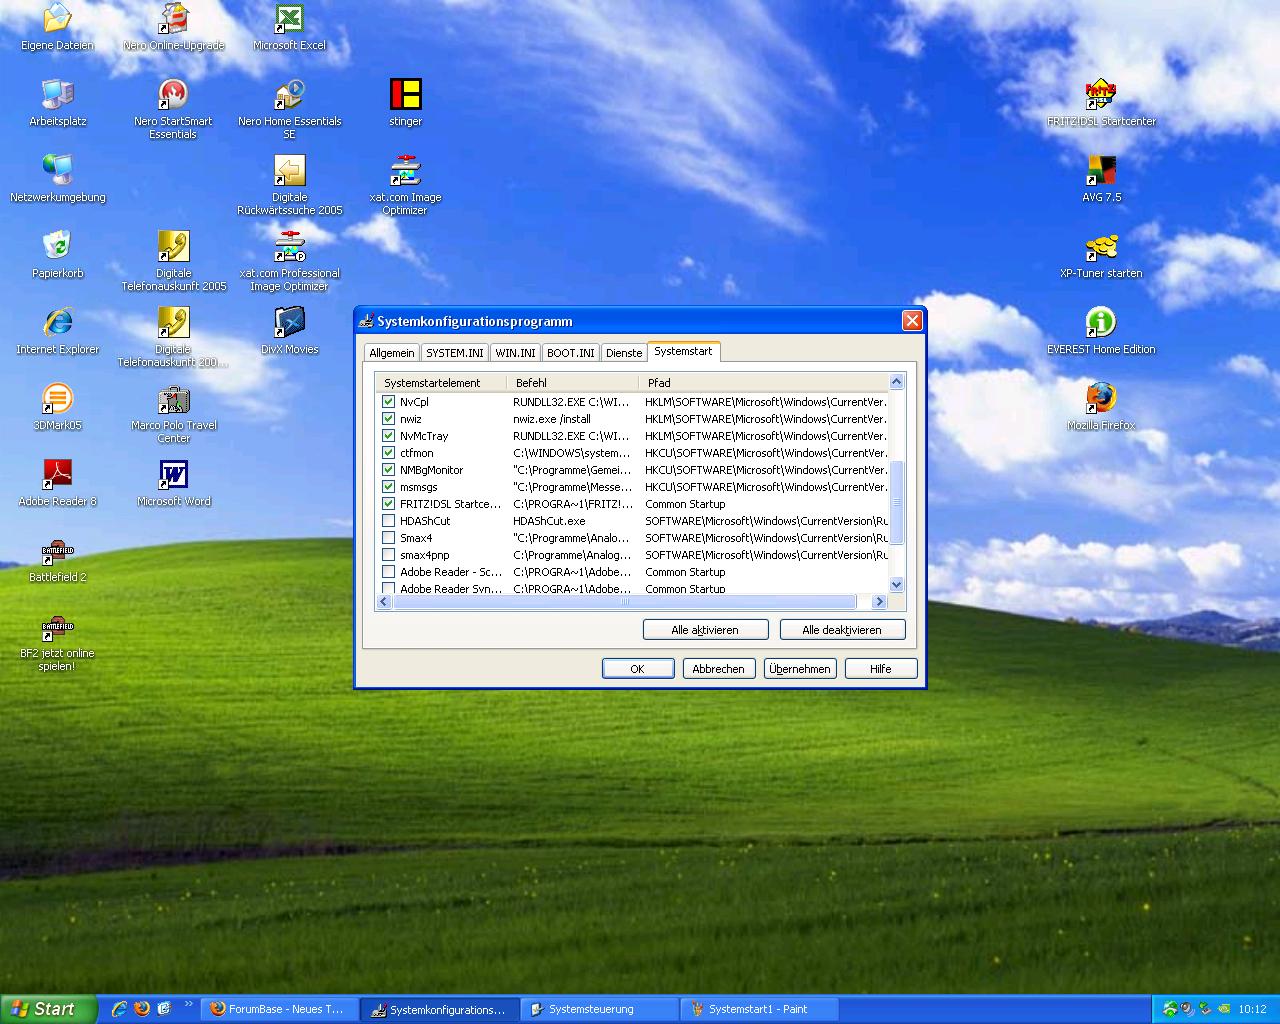Image resolution: width=1280 pixels, height=1024 pixels.
Task: Open the Windows Start menu
Action: click(x=50, y=1009)
